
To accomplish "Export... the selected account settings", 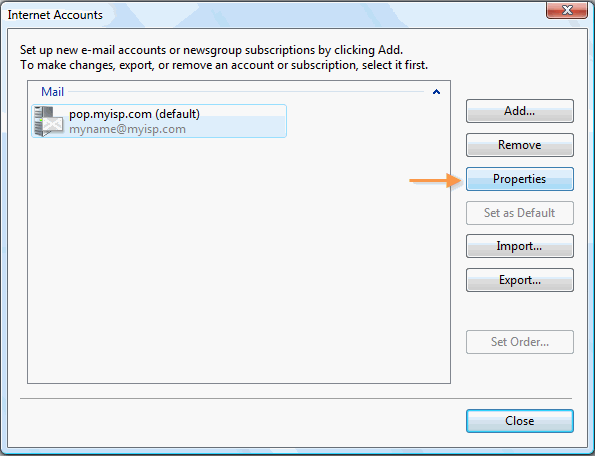I will coord(519,280).
